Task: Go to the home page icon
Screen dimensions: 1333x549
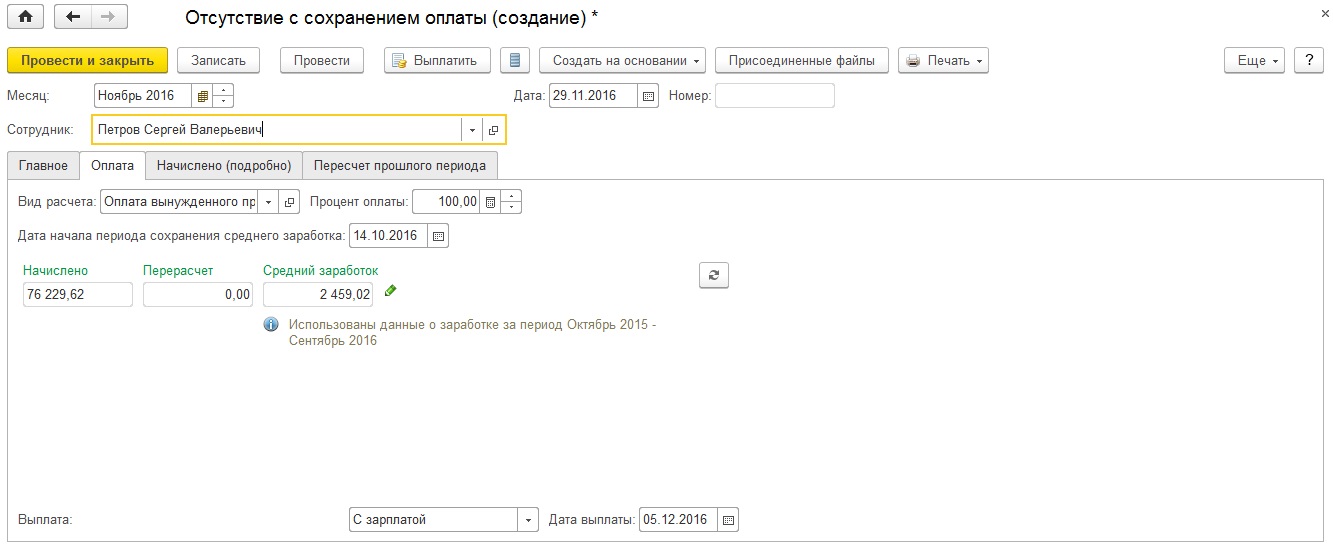Action: click(25, 18)
